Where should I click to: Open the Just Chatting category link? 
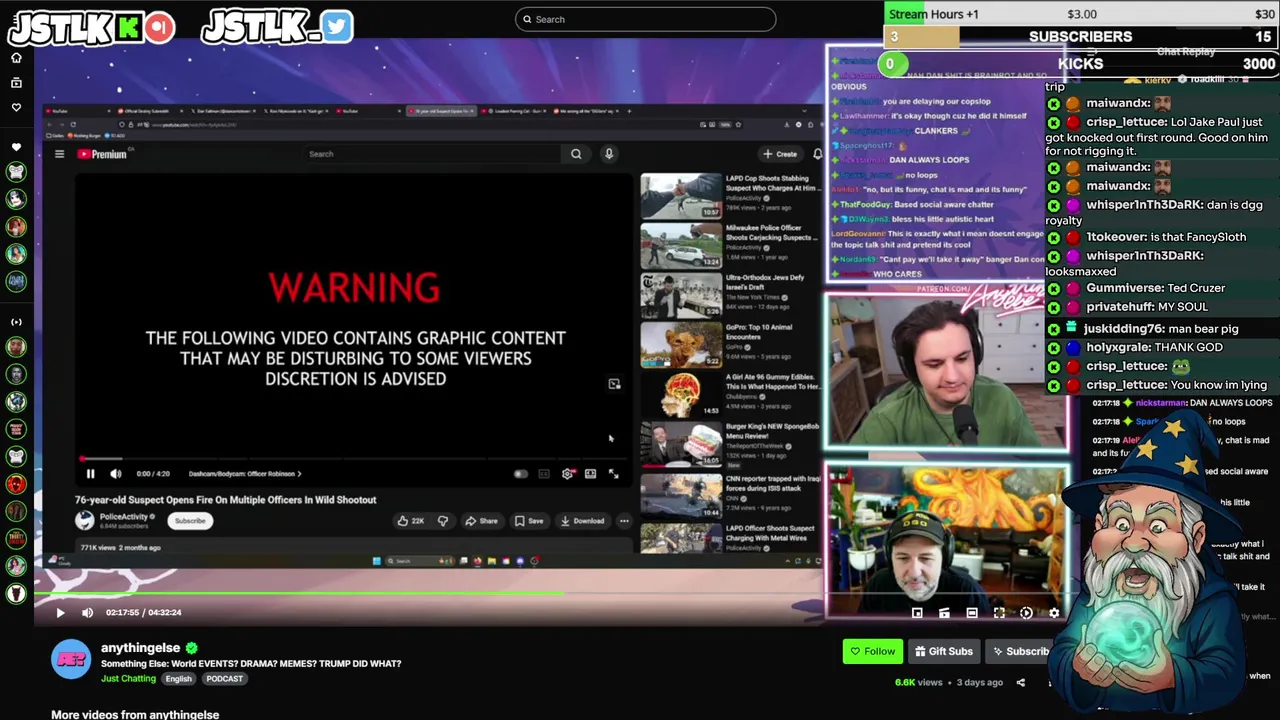click(x=128, y=679)
